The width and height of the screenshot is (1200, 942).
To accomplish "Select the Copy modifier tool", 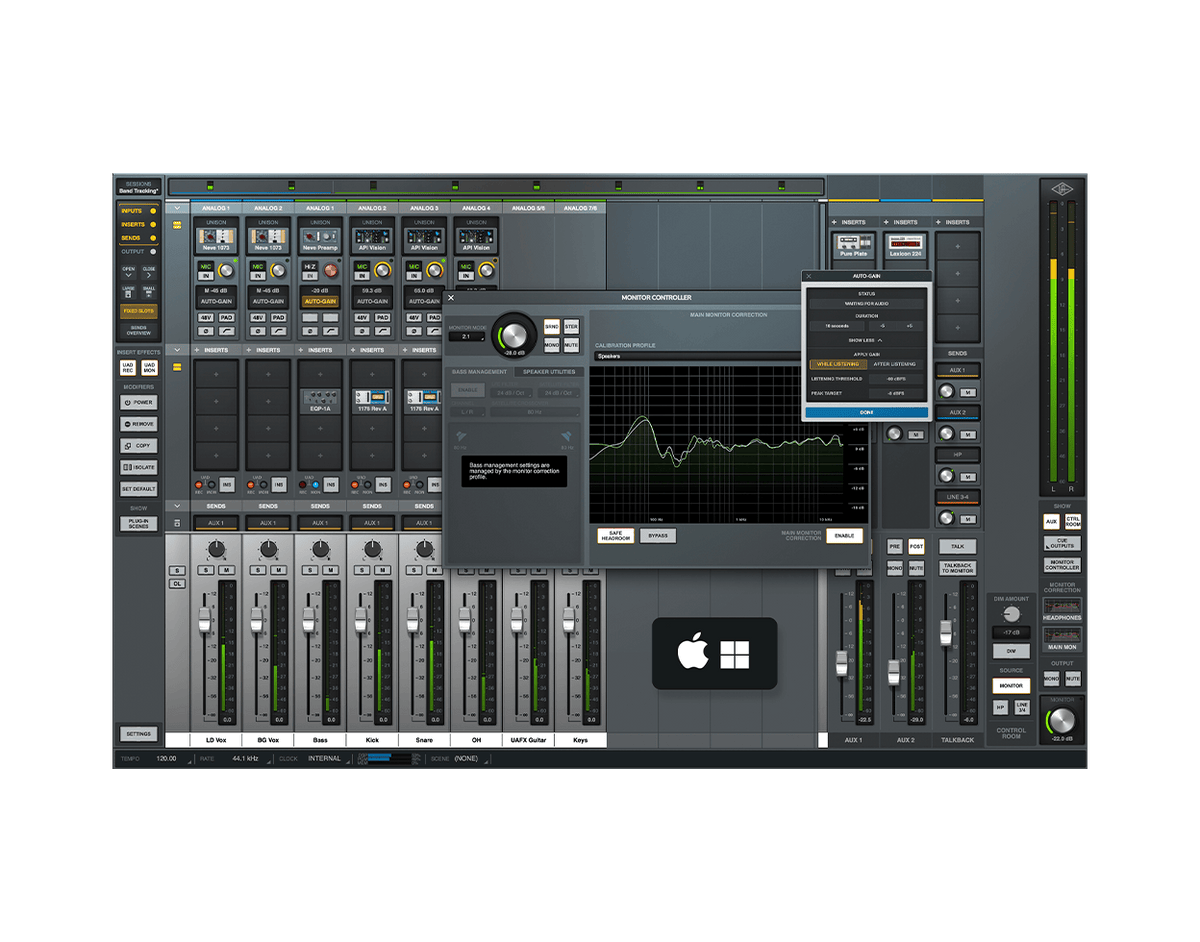I will pos(139,445).
